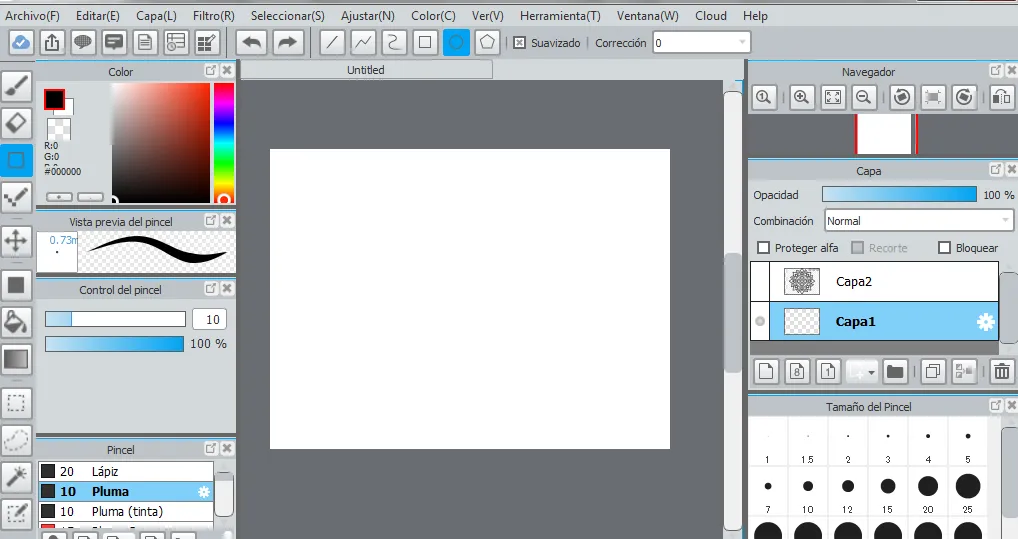
Task: Choose the curve shape mode
Action: click(394, 43)
